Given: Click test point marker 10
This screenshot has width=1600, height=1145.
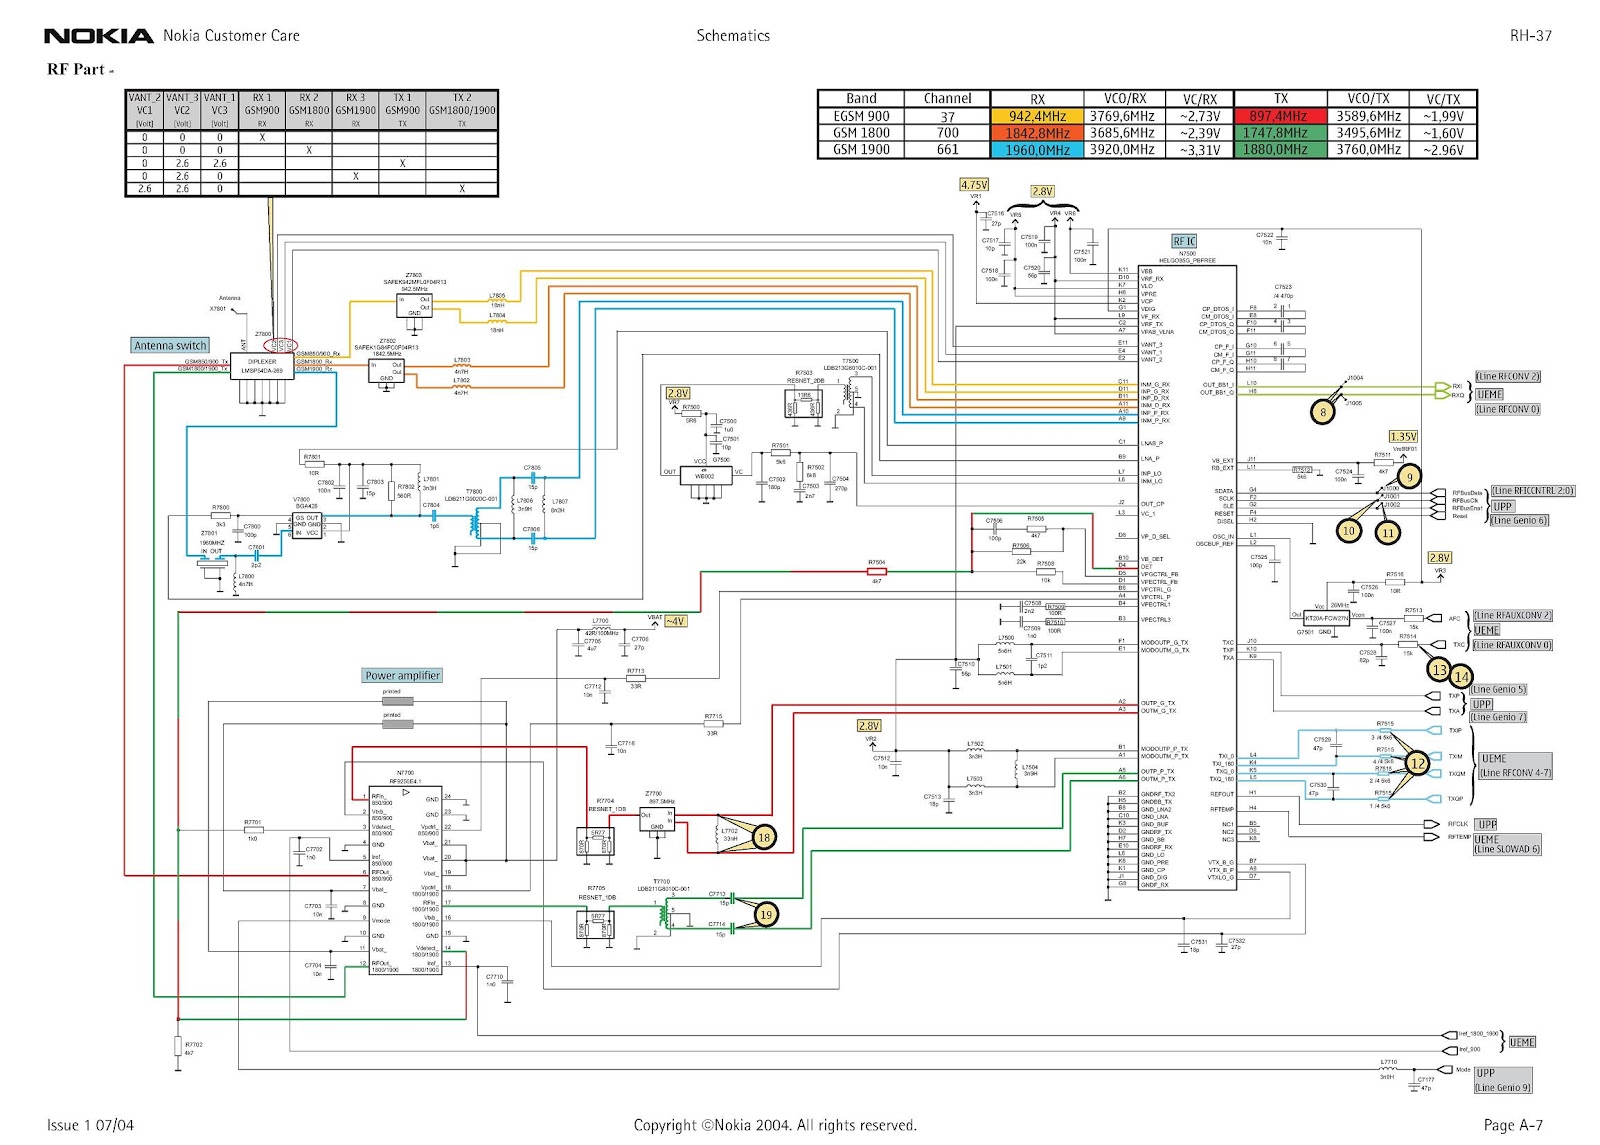Looking at the screenshot, I should [1349, 531].
